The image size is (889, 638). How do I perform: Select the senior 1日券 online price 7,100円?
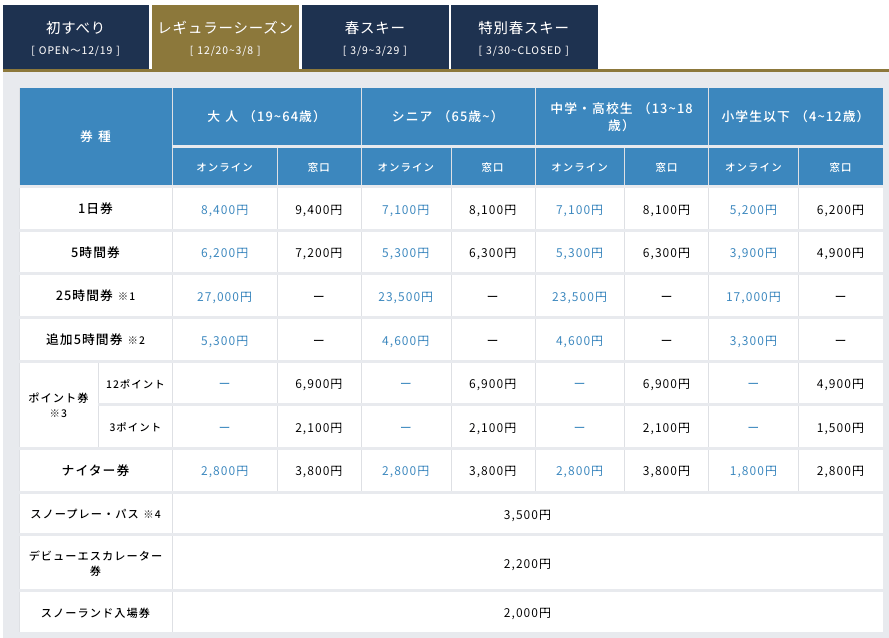(x=404, y=208)
